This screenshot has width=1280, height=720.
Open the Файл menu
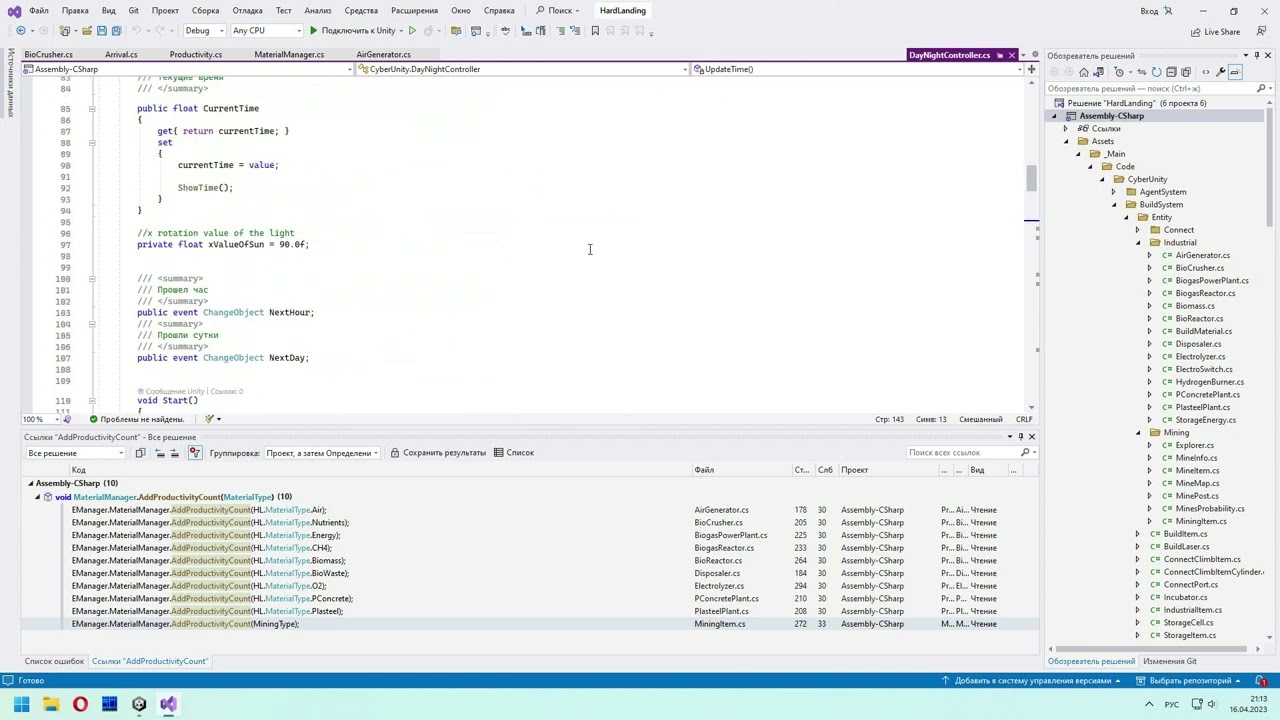[x=38, y=11]
